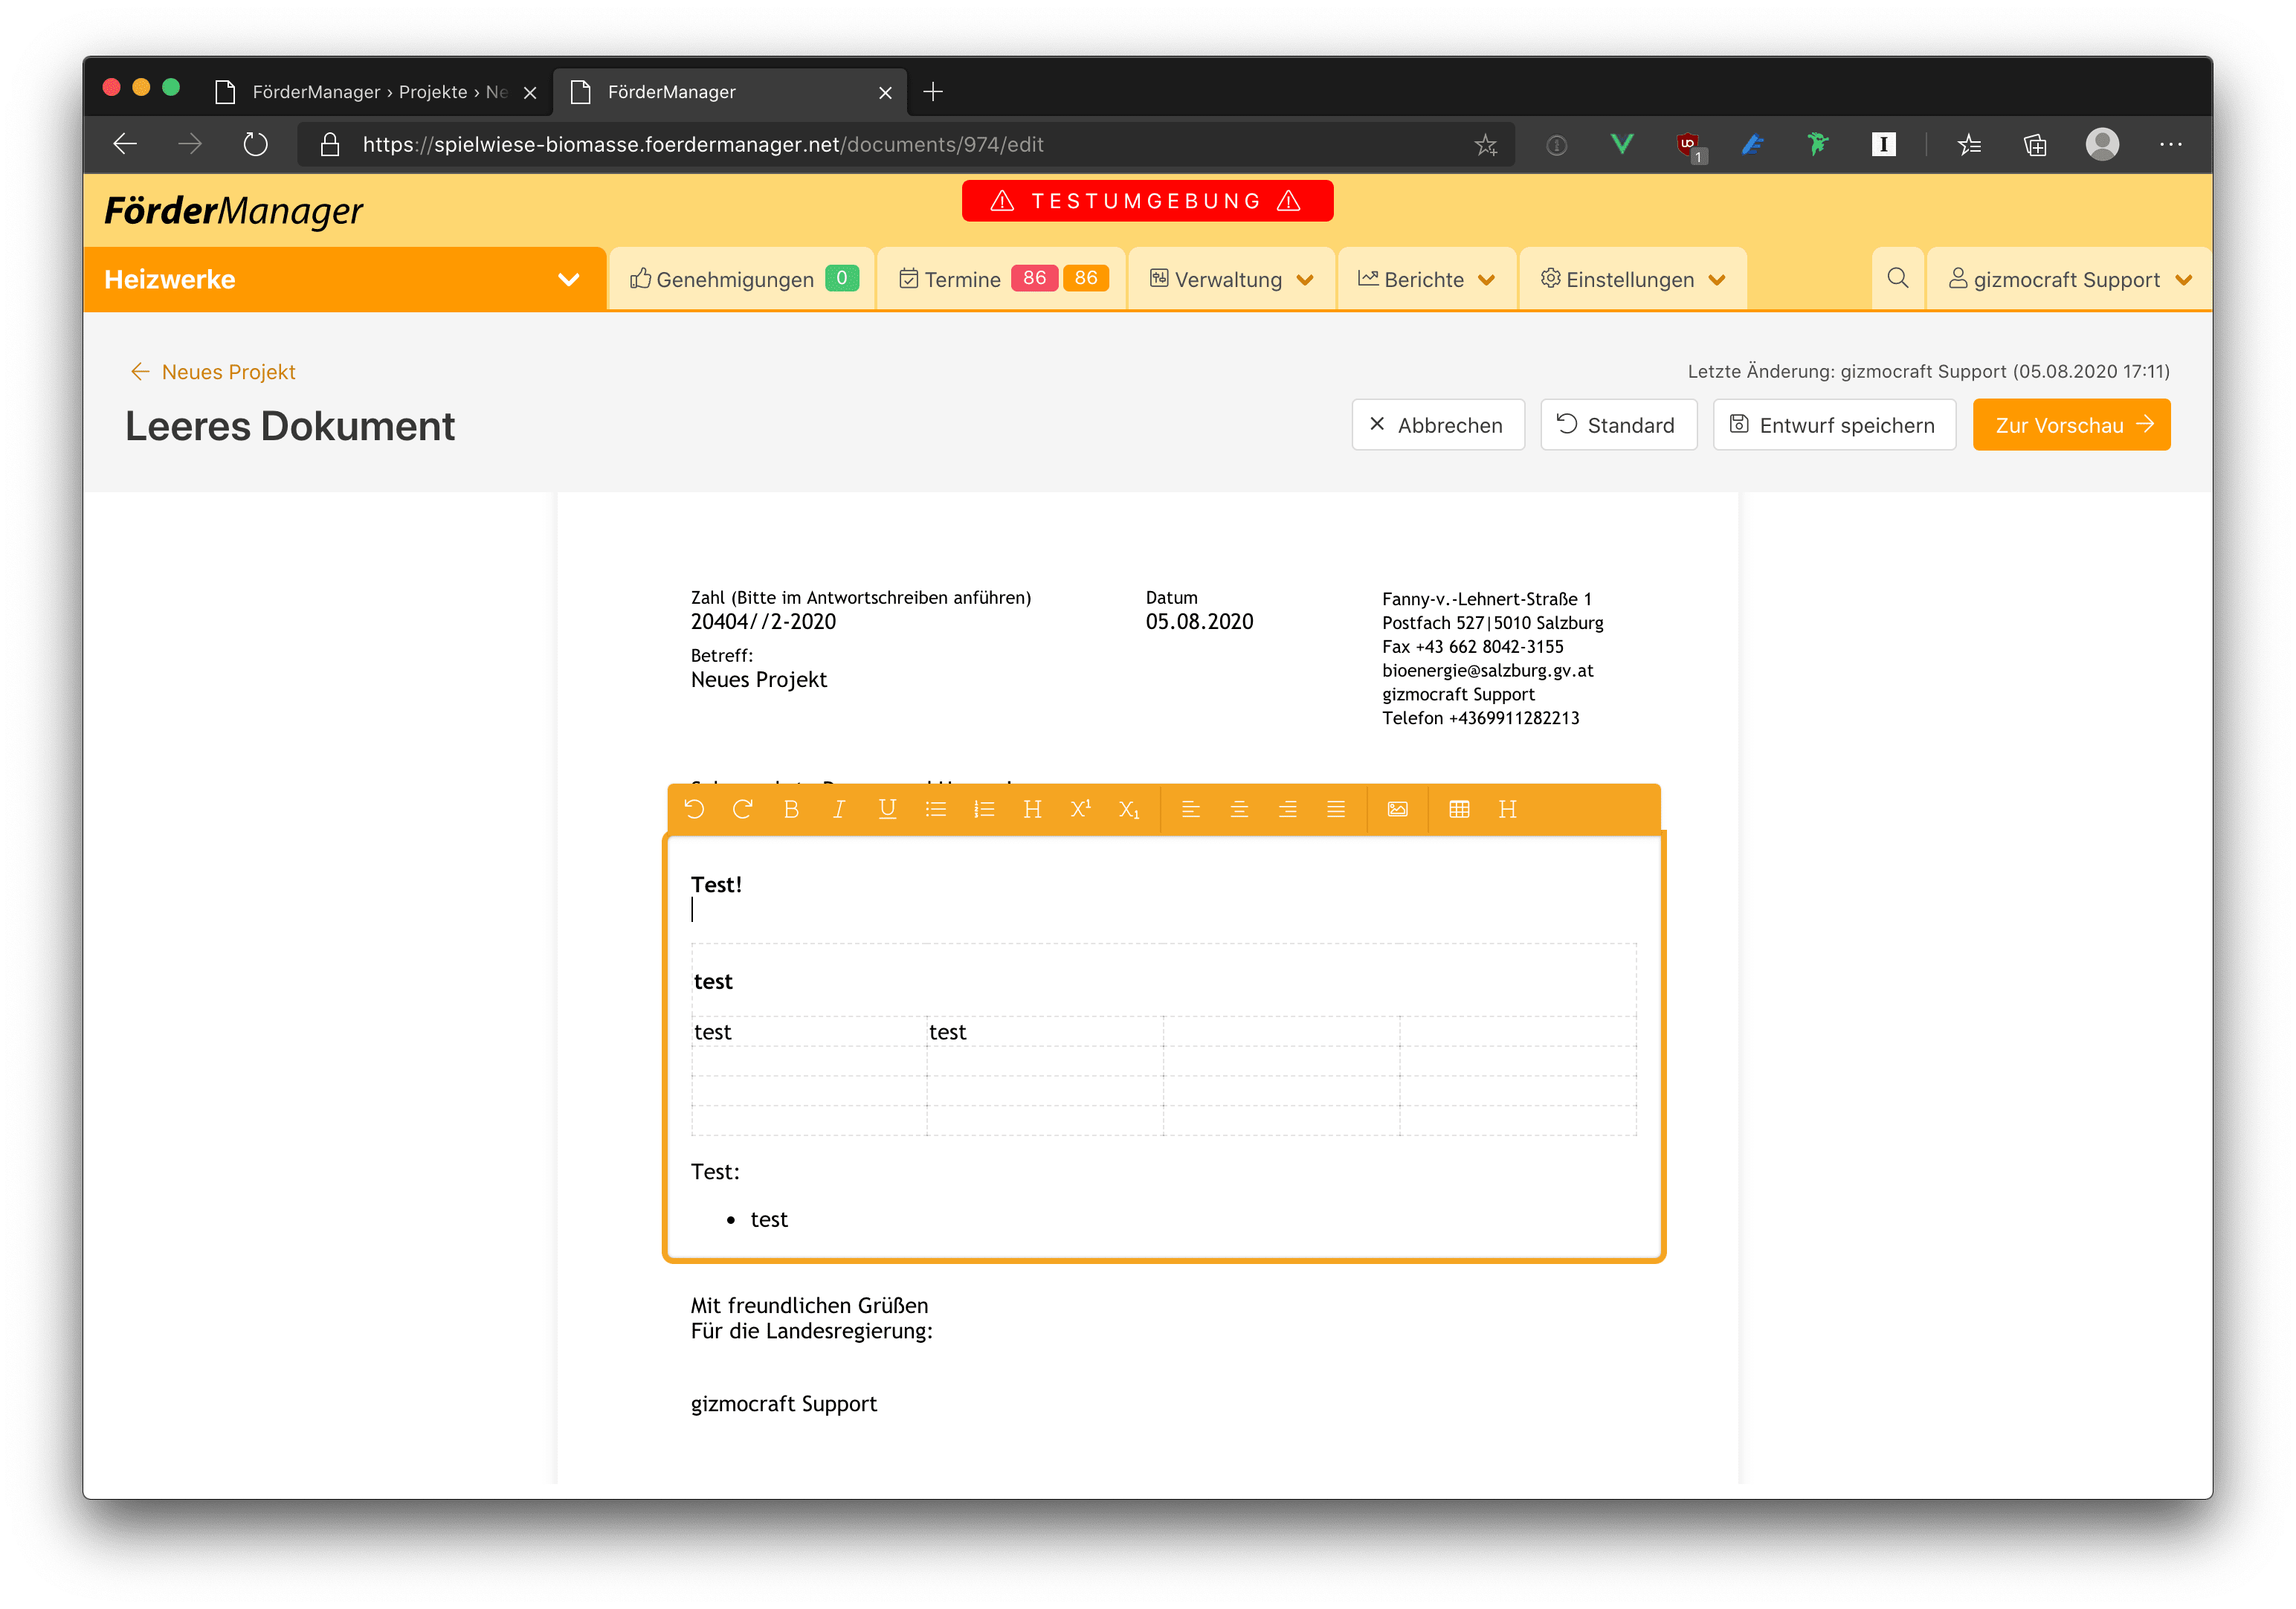Image resolution: width=2296 pixels, height=1609 pixels.
Task: Open browser collections icon
Action: pos(2035,145)
